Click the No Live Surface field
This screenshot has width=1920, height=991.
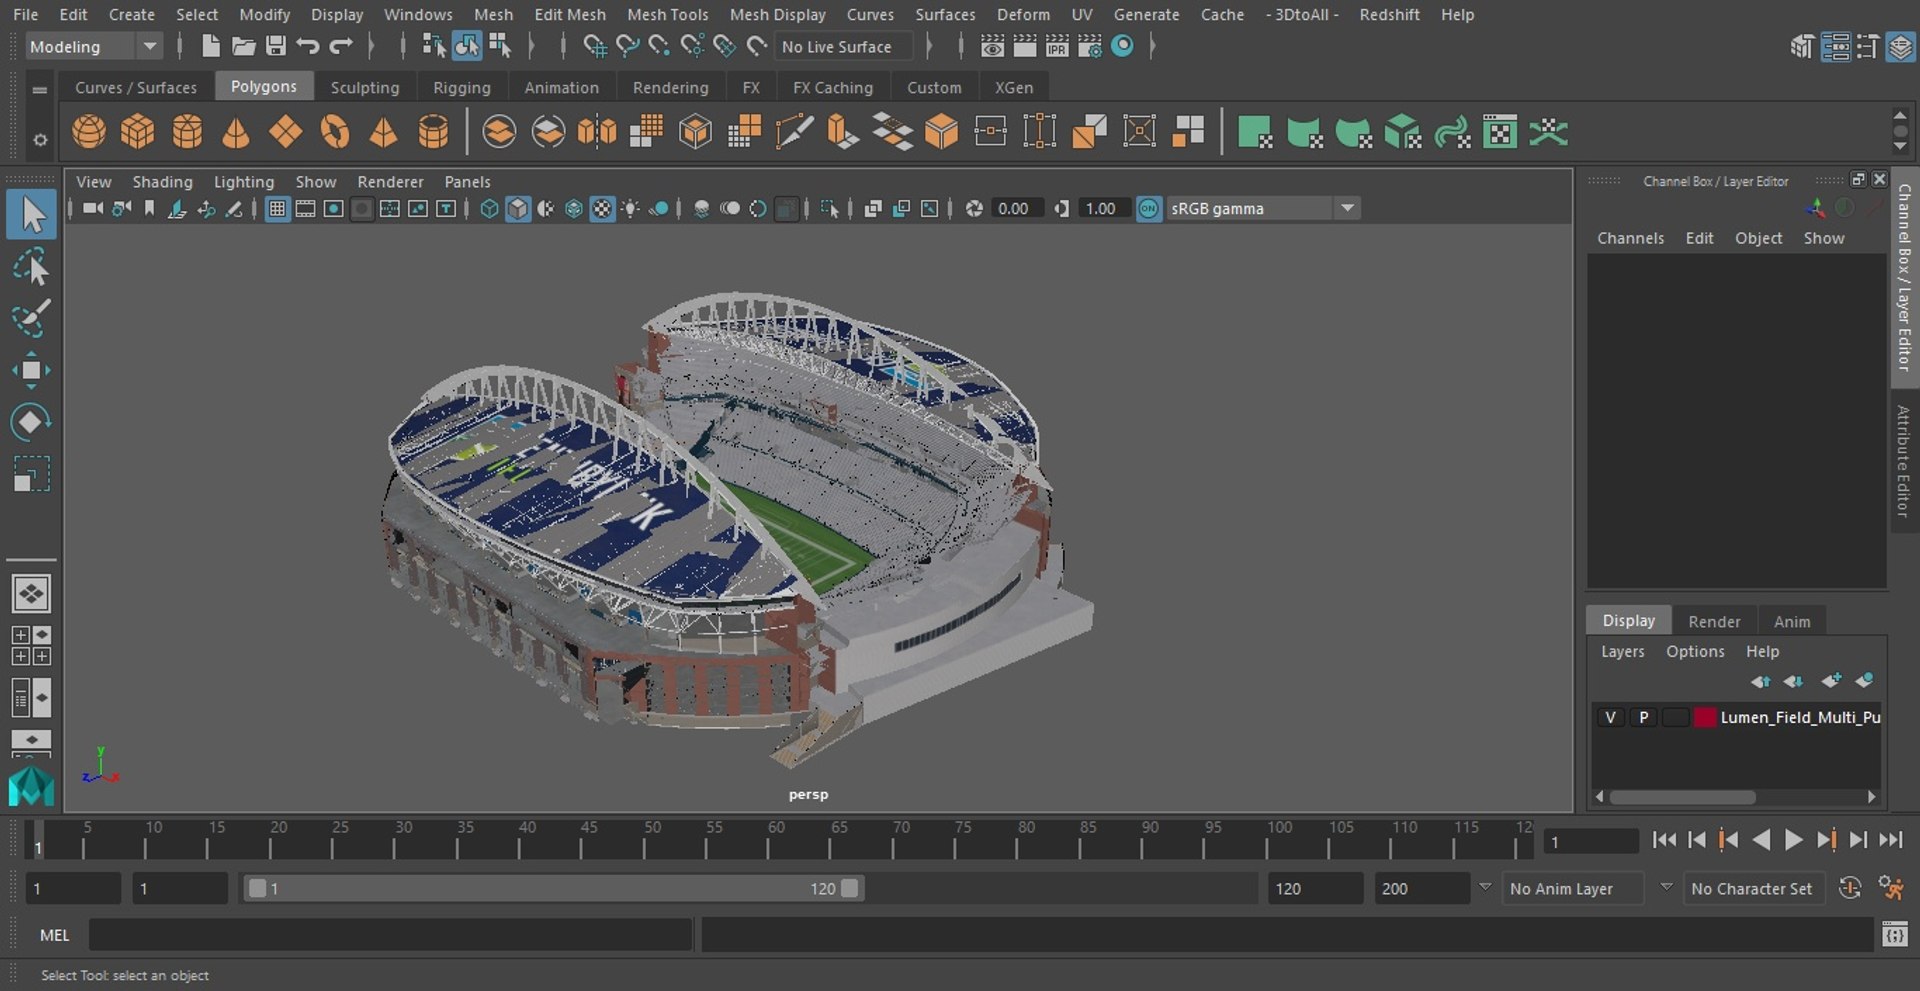coord(845,46)
